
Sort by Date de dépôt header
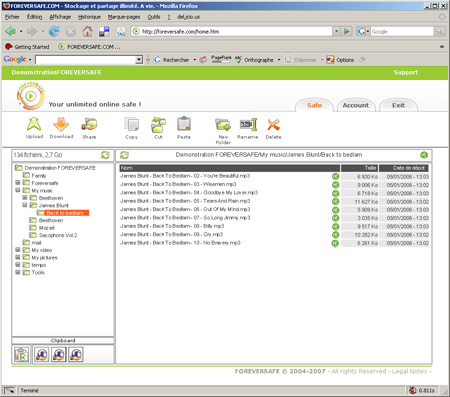[404, 168]
